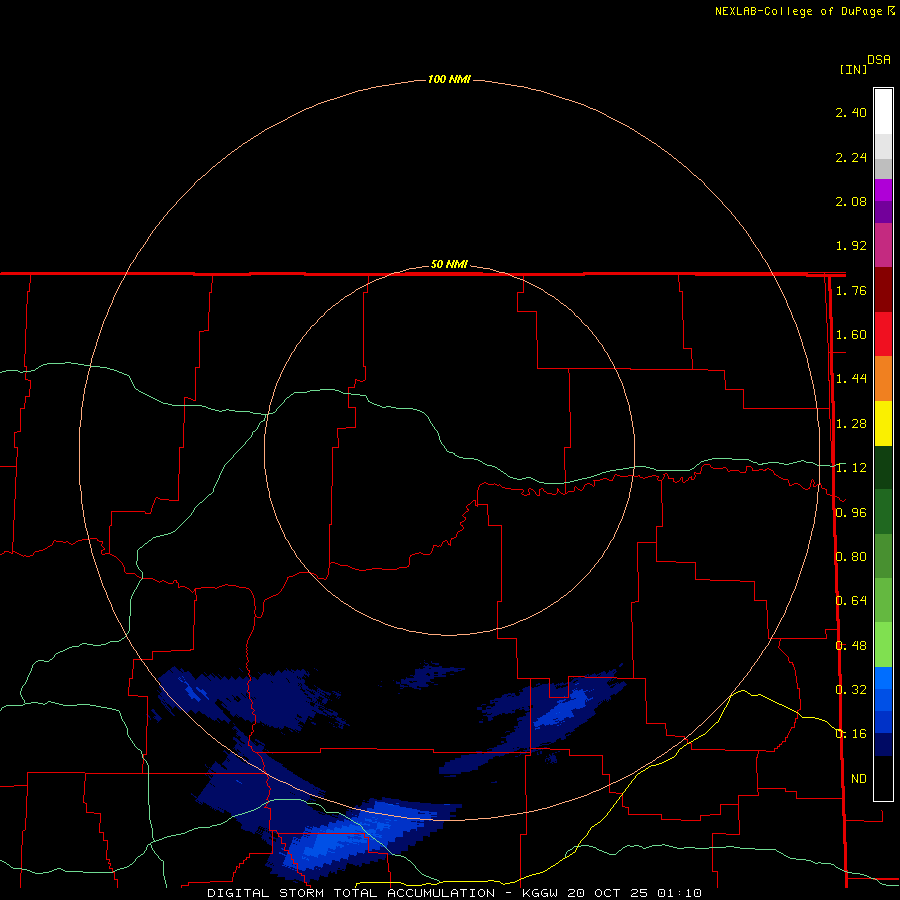Pick the orange legend swatch
The height and width of the screenshot is (900, 900).
pos(883,379)
